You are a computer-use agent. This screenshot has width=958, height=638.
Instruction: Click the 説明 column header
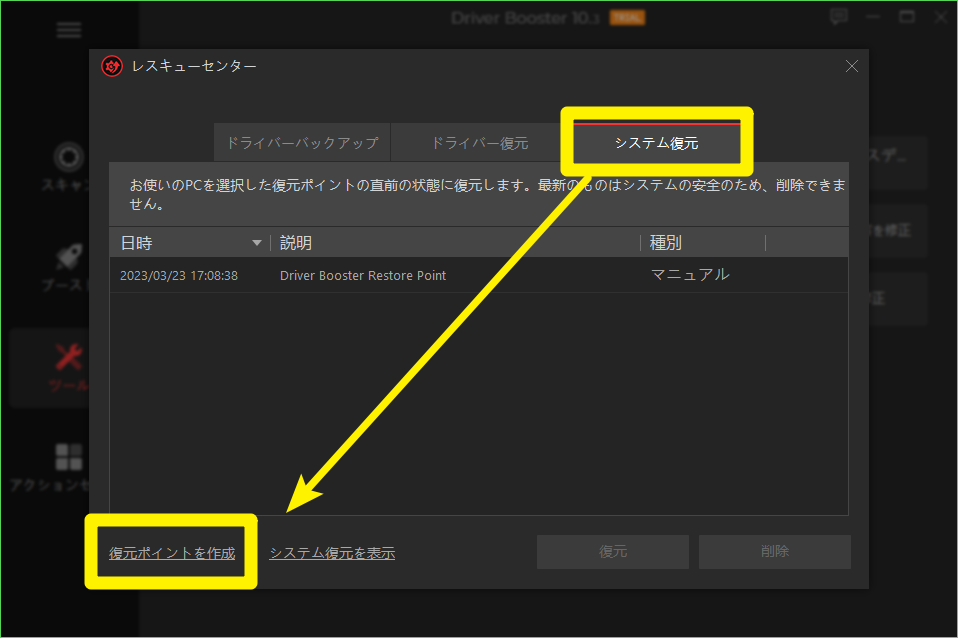296,243
